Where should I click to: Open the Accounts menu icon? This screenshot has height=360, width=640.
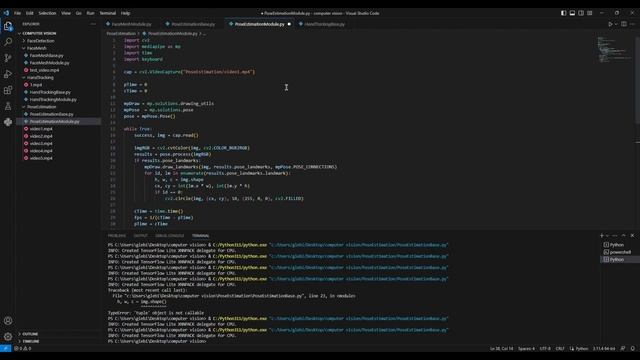click(8, 321)
